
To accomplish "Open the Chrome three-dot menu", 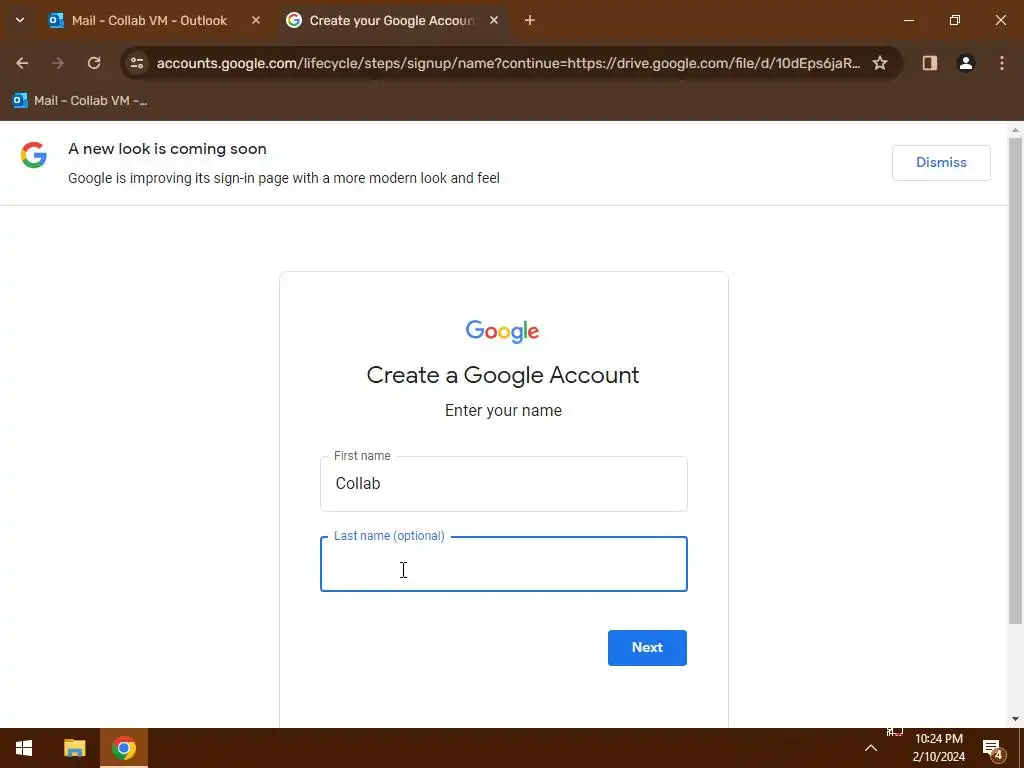I will (x=1002, y=63).
